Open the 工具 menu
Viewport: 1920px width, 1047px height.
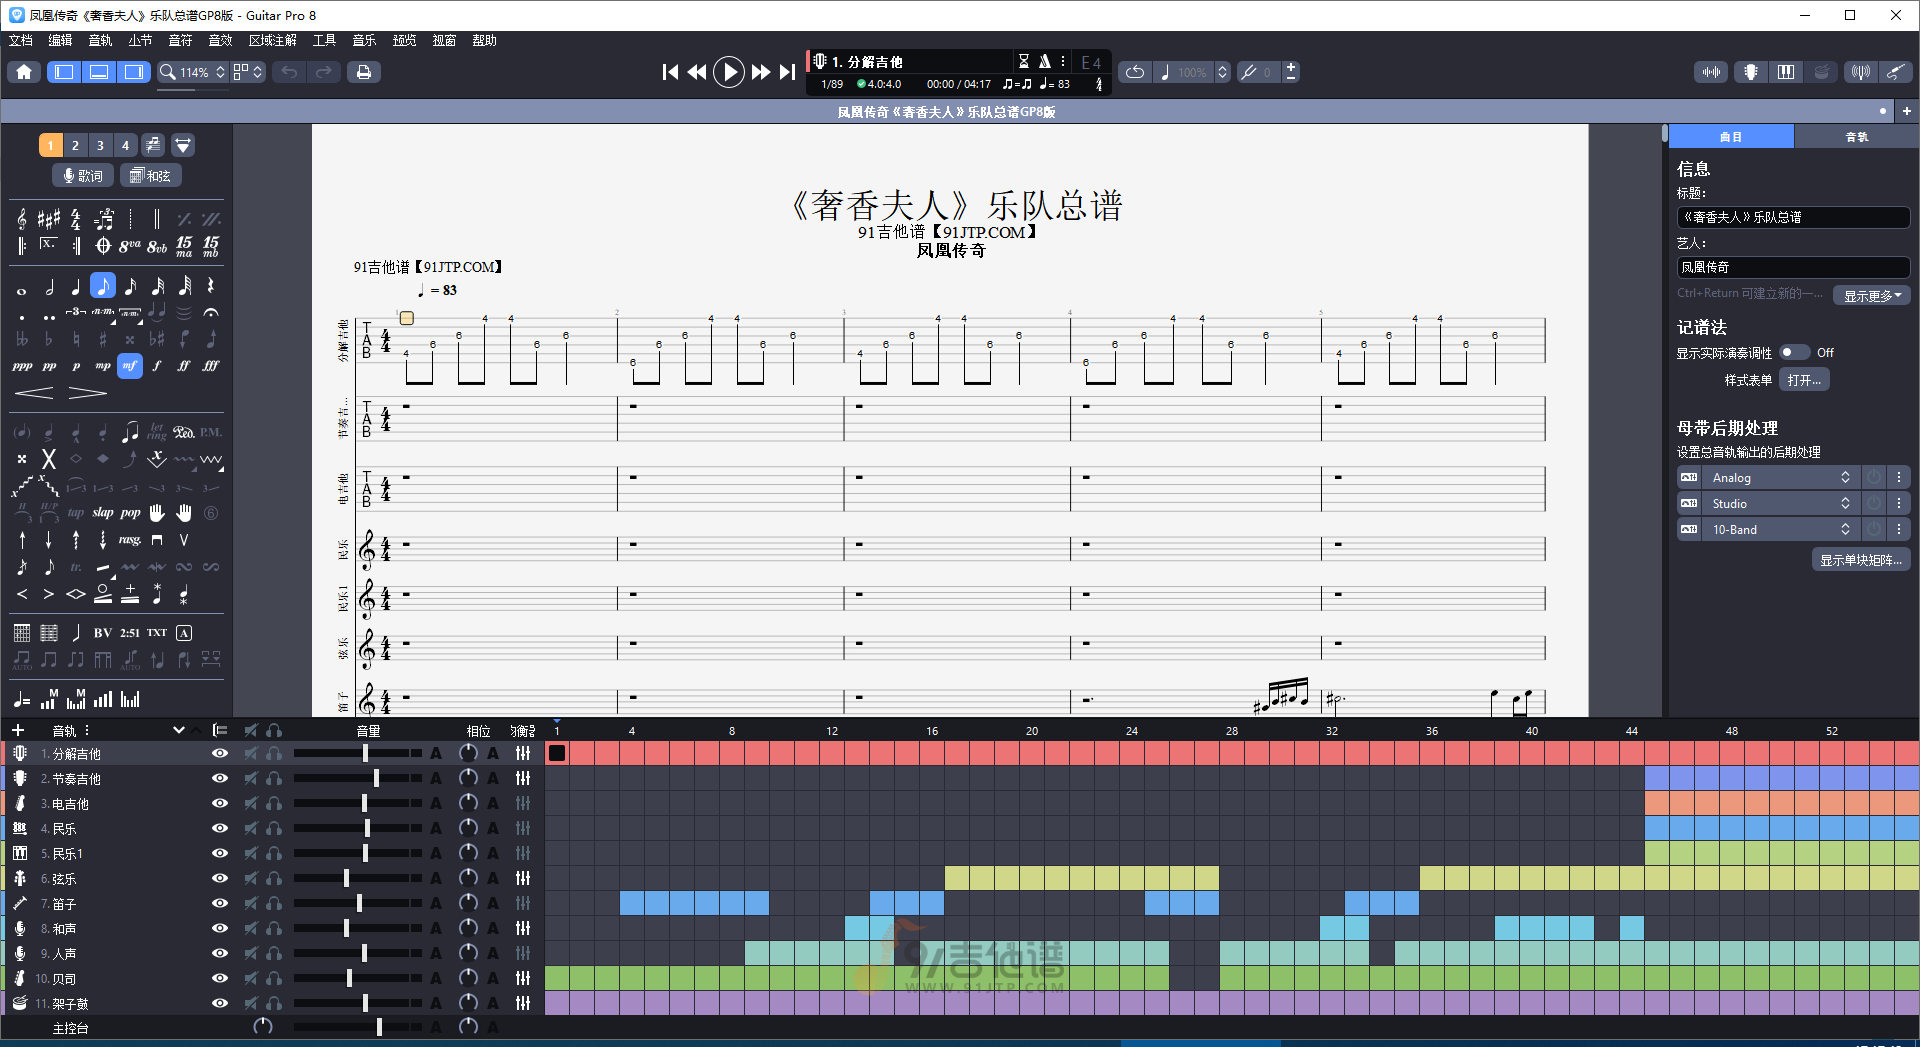click(x=324, y=40)
